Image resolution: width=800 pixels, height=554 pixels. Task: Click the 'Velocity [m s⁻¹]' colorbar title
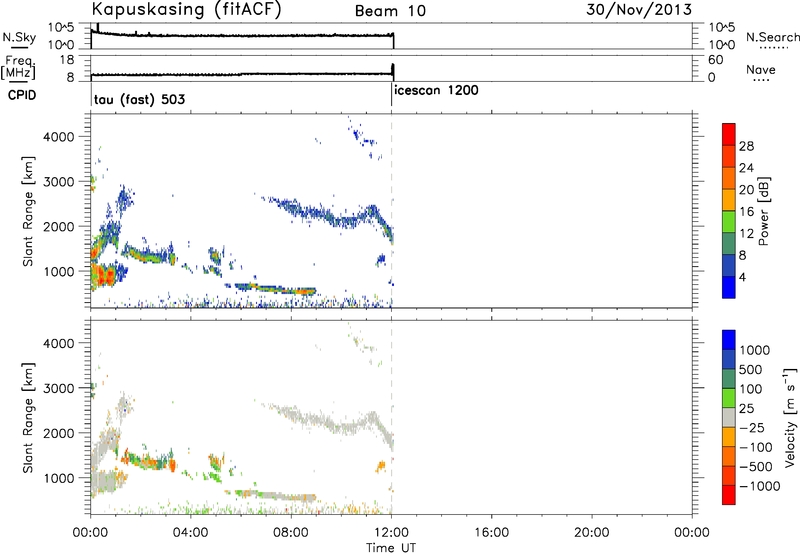(x=790, y=417)
